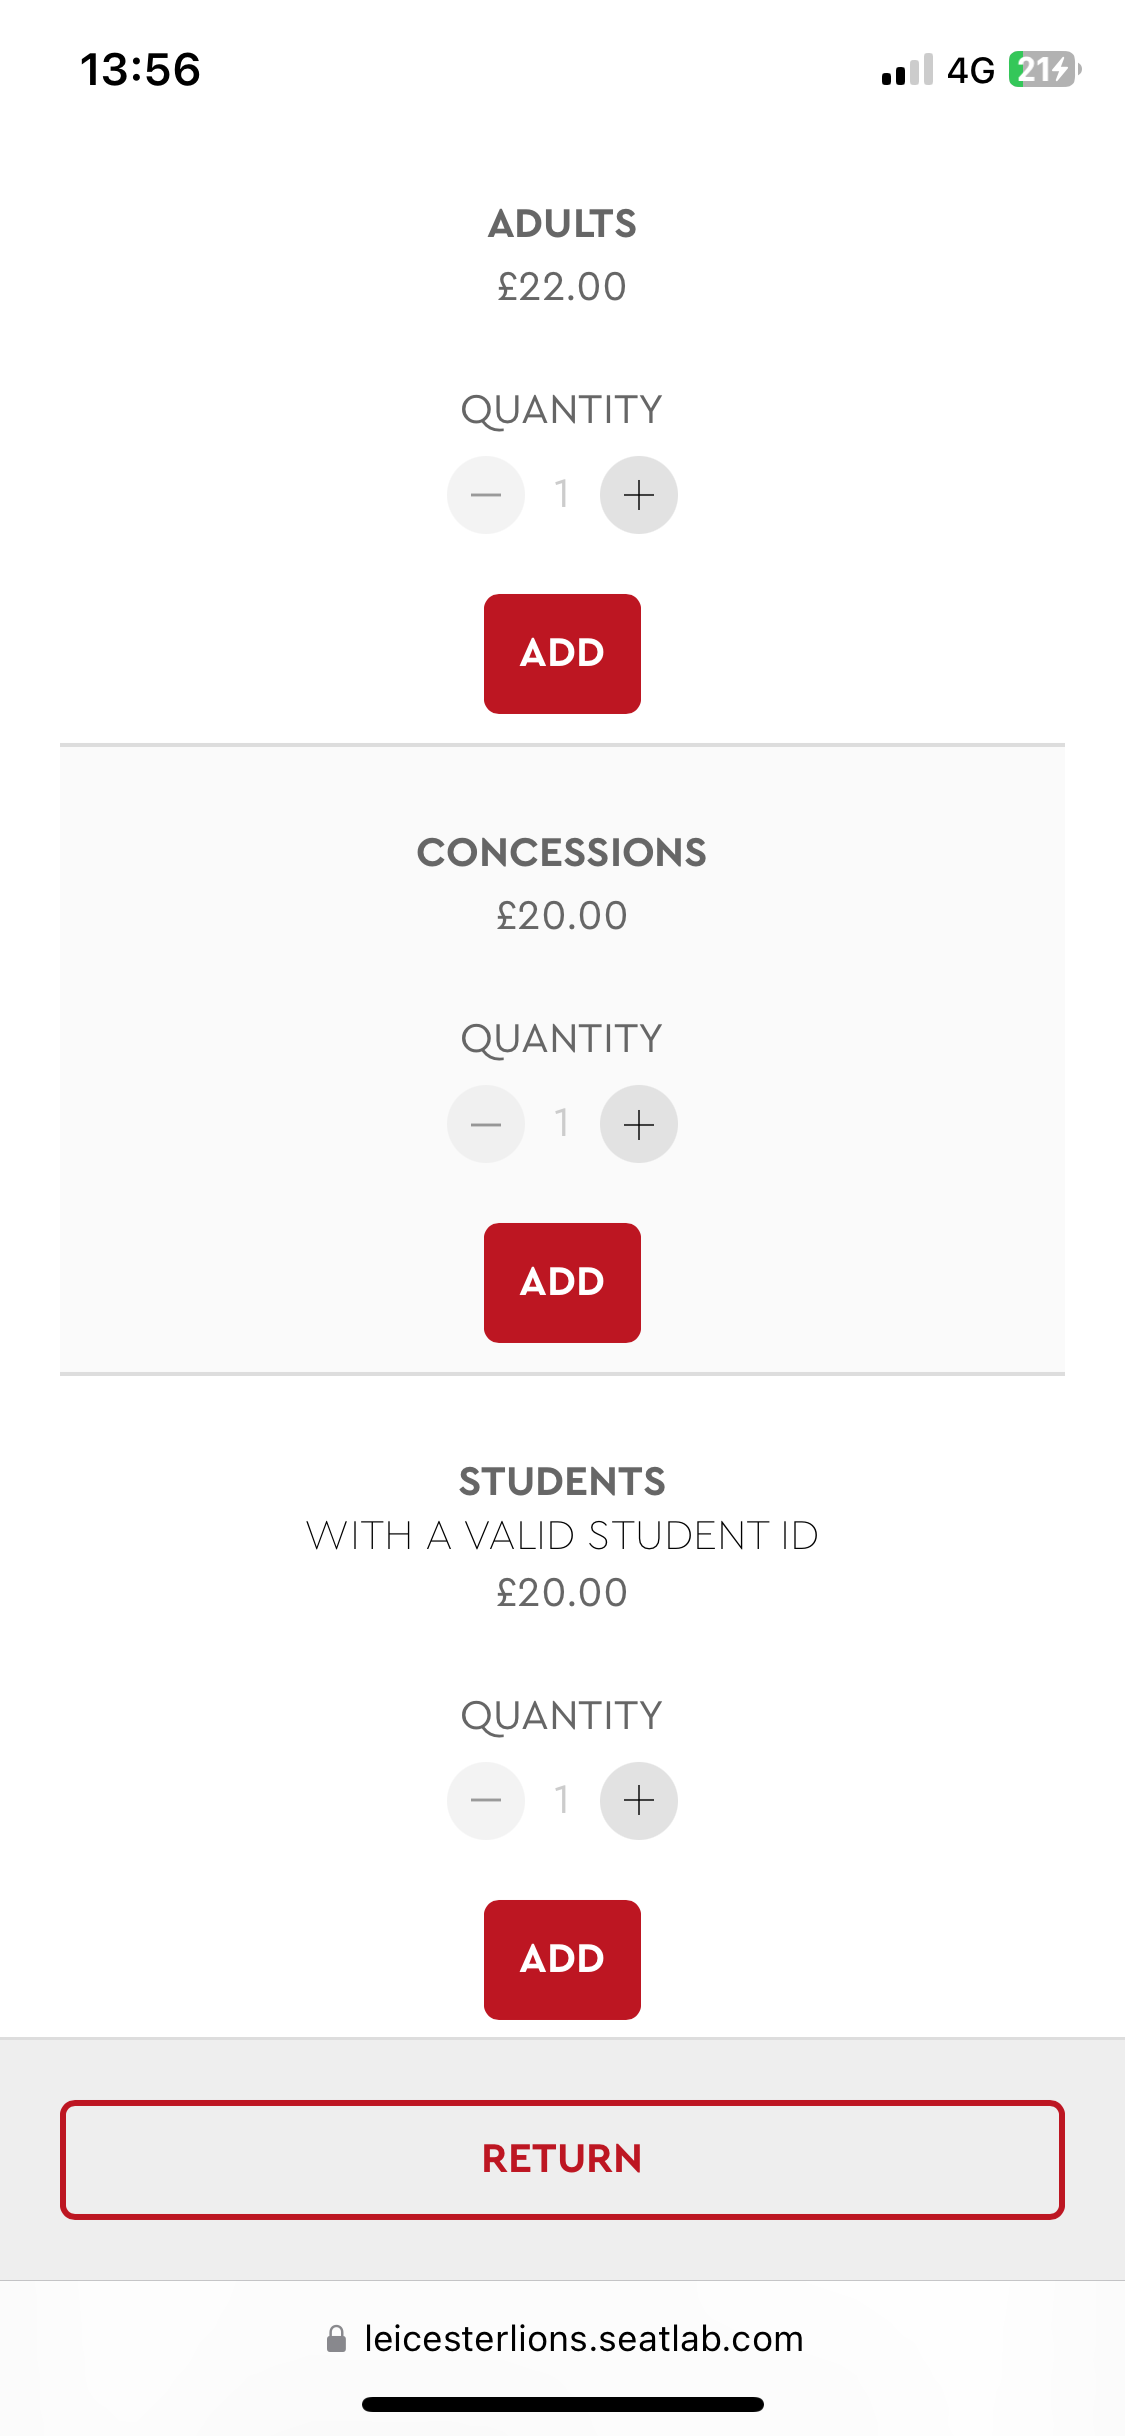This screenshot has width=1125, height=2436.
Task: Tap the cellular signal bars icon
Action: 907,70
